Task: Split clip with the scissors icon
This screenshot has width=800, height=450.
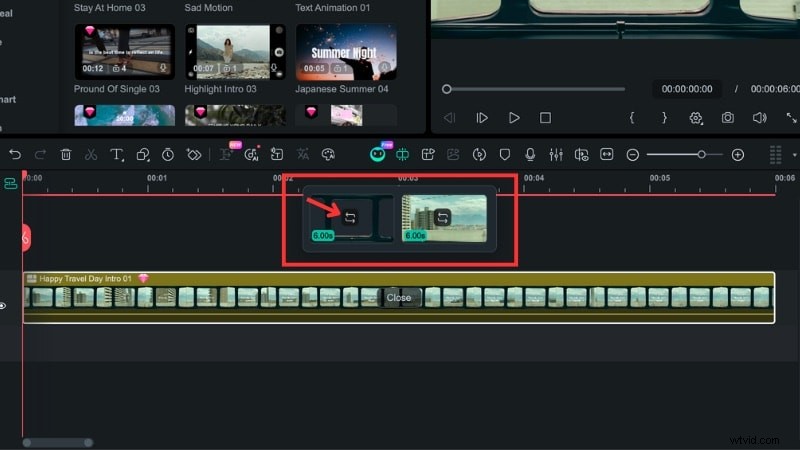Action: pos(91,154)
